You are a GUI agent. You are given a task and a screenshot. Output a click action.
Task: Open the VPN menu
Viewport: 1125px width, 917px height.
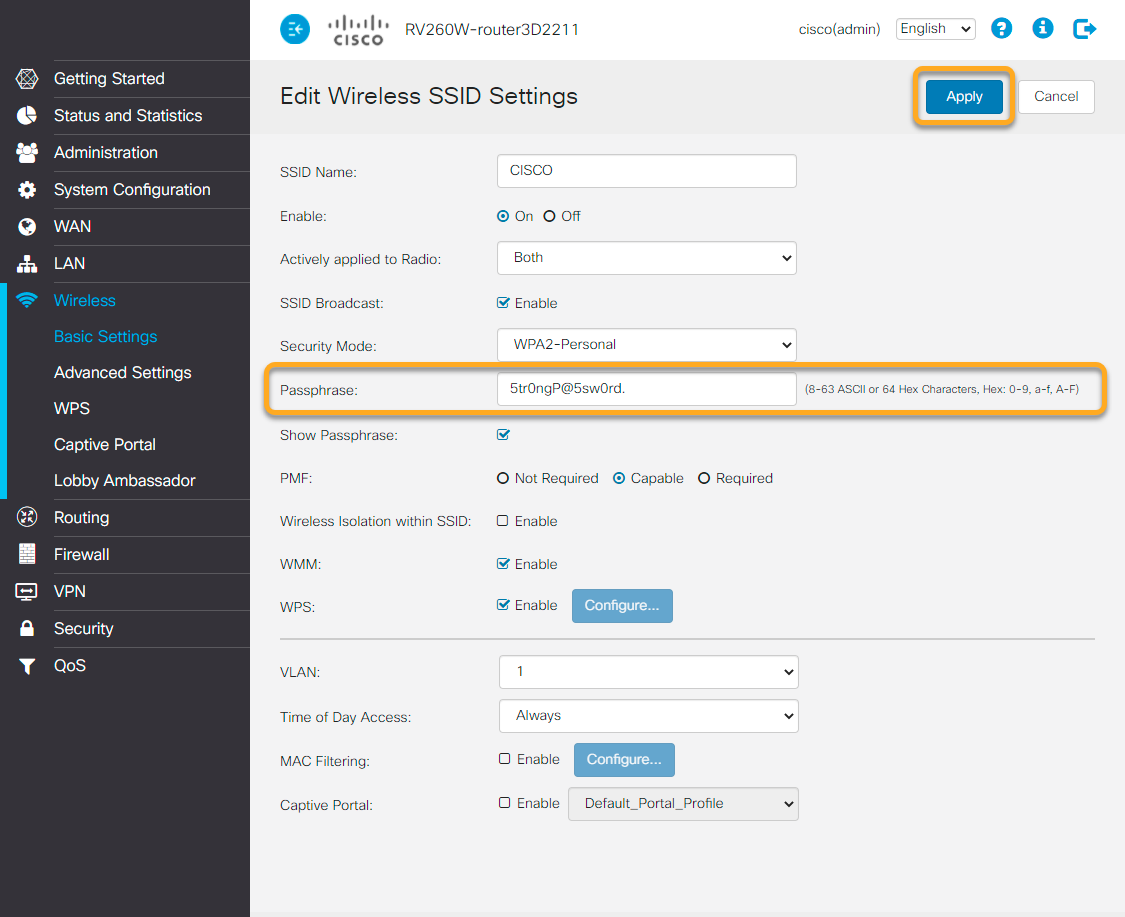tap(70, 592)
